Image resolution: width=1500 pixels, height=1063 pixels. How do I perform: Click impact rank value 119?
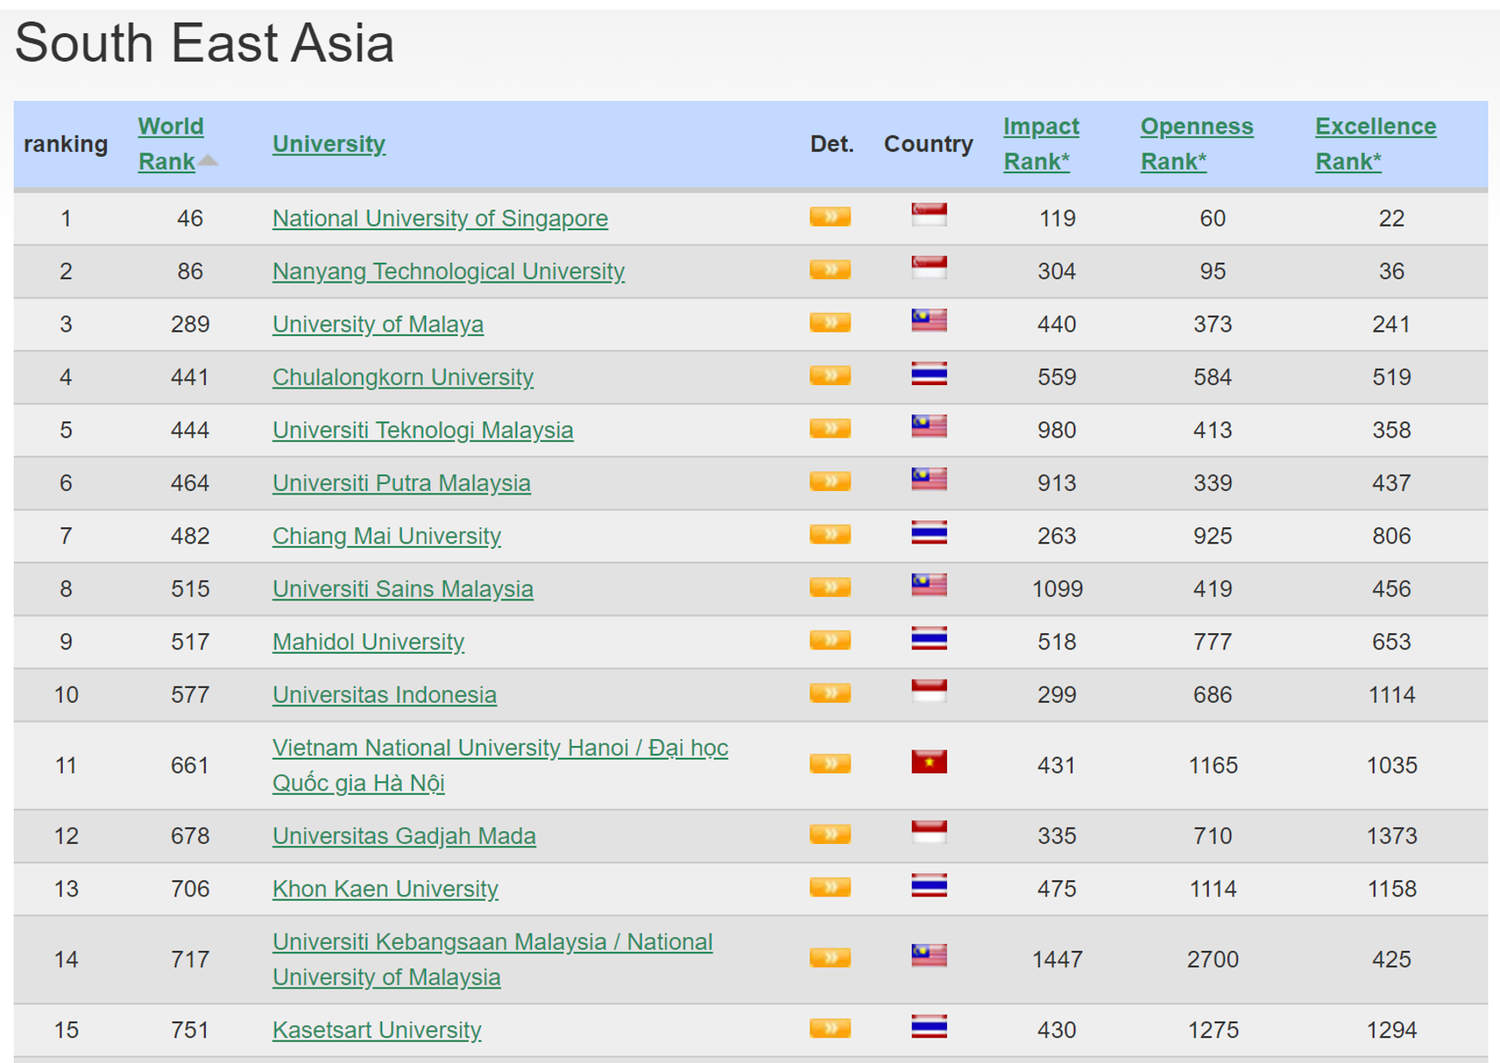coord(1057,218)
